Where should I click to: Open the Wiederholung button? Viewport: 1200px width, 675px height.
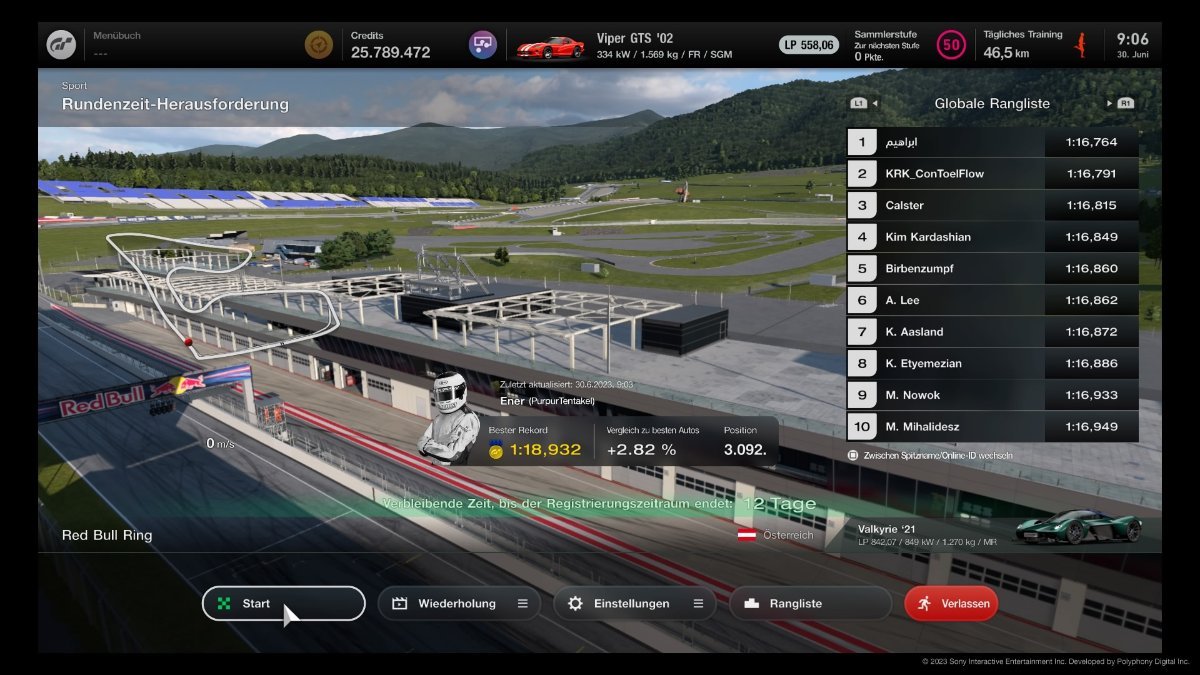click(x=459, y=603)
